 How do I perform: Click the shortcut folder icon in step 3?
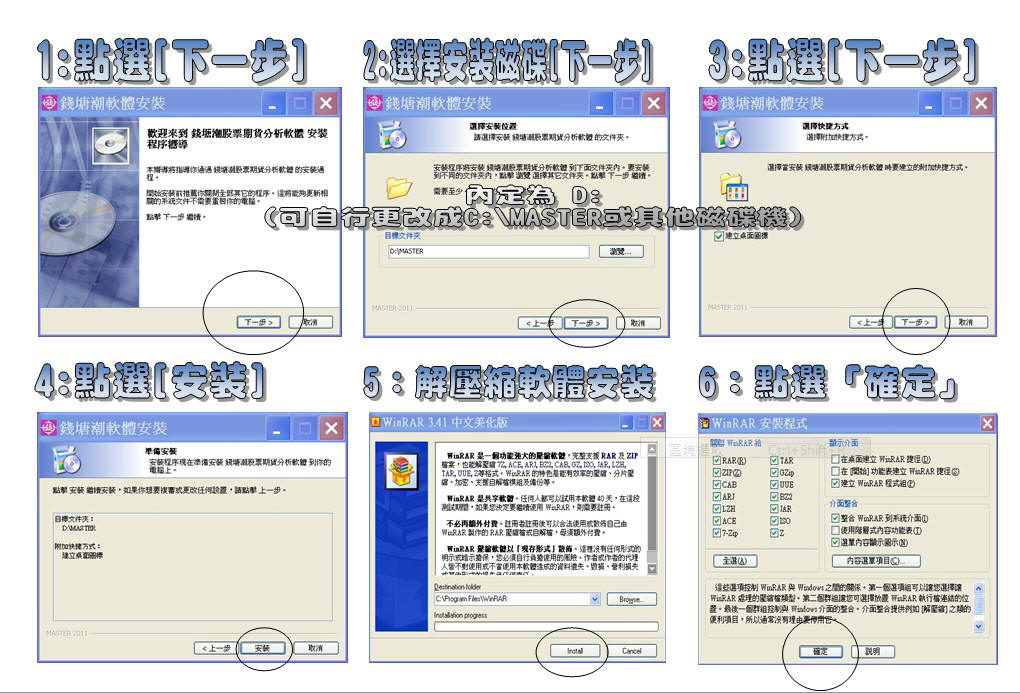pyautogui.click(x=733, y=187)
